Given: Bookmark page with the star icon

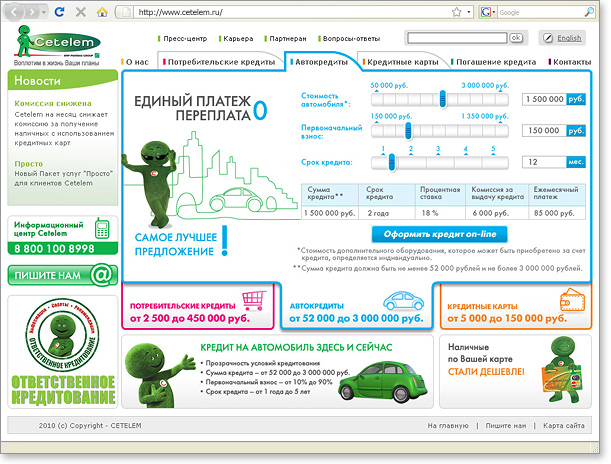Looking at the screenshot, I should 457,12.
